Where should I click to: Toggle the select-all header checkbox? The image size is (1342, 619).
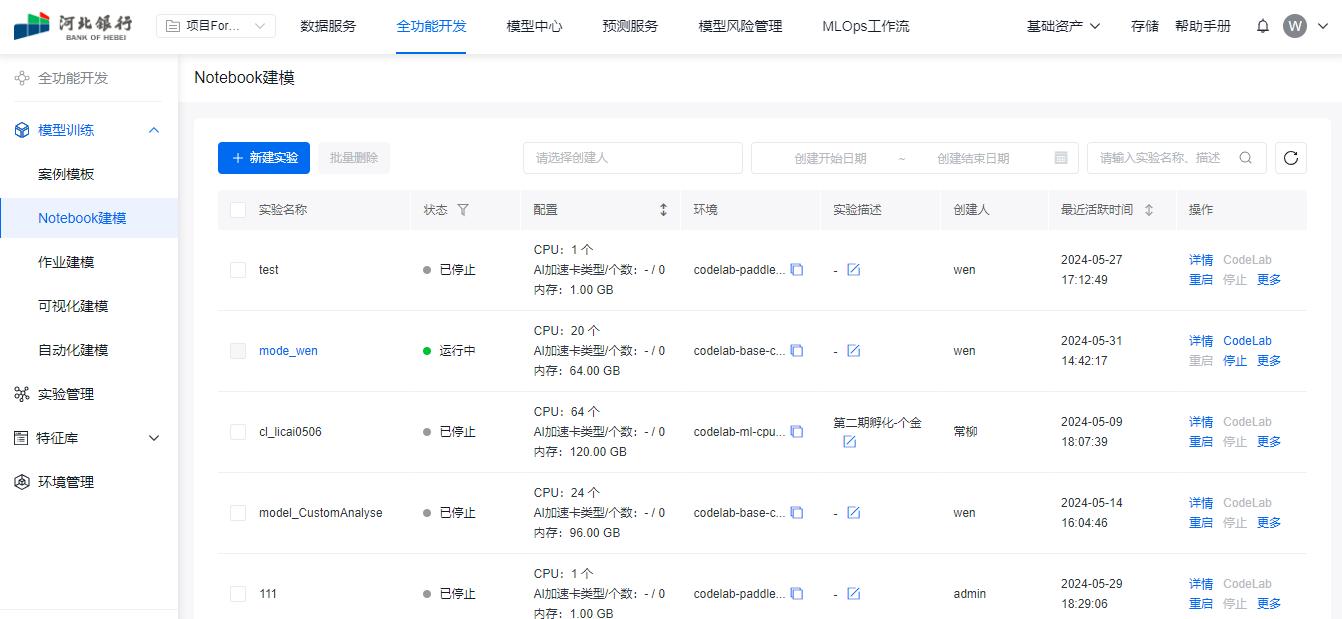pyautogui.click(x=238, y=210)
